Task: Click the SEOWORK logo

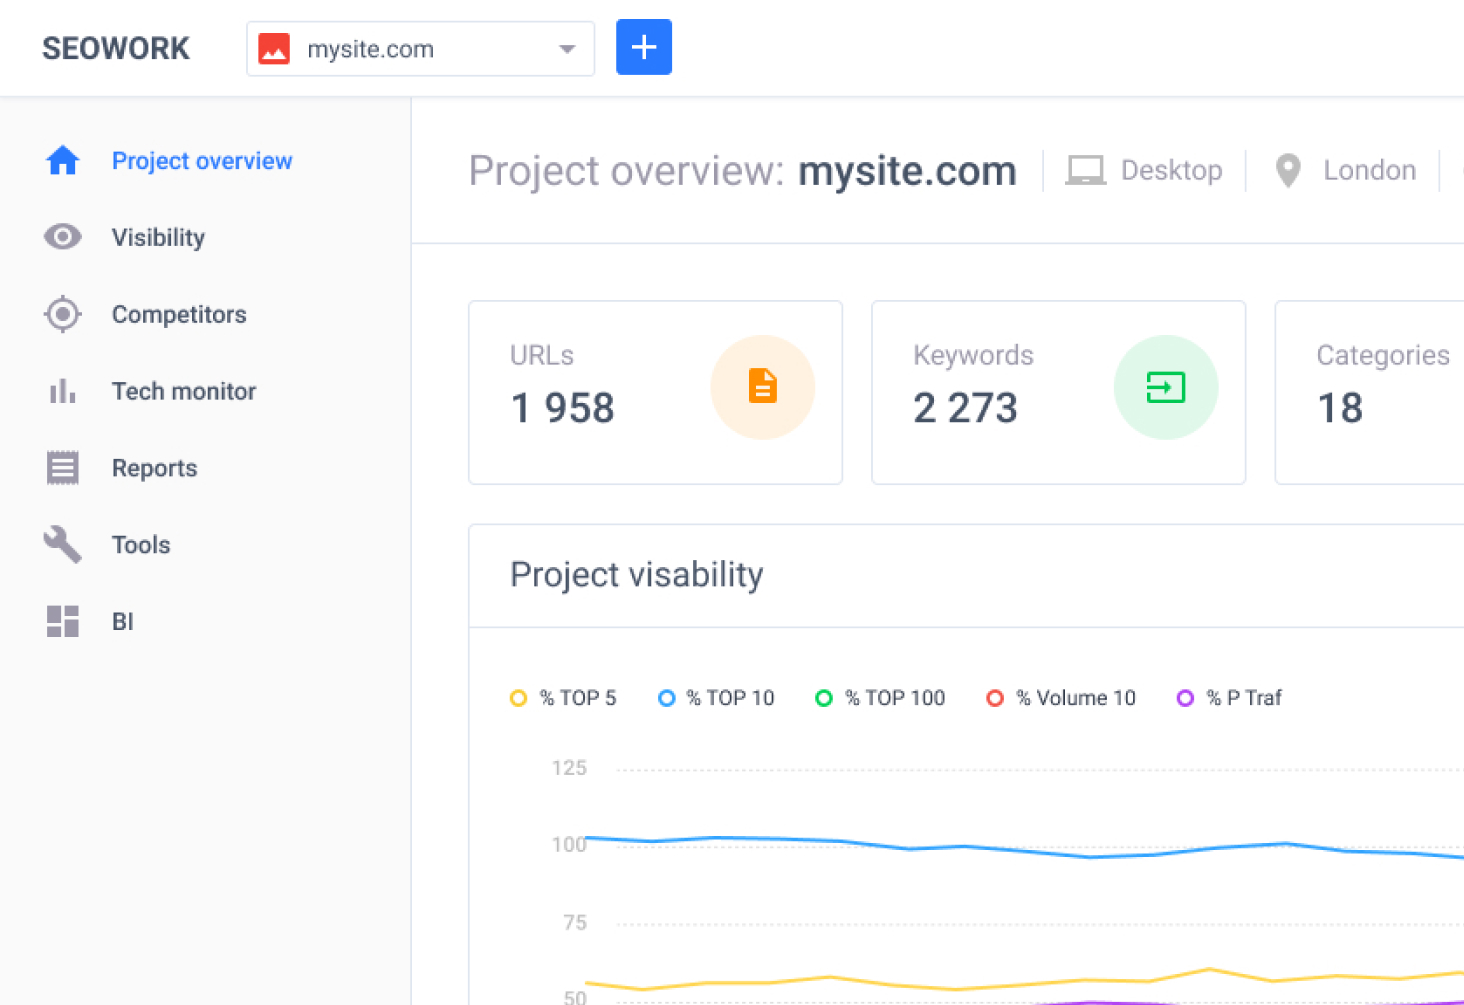Action: click(116, 49)
